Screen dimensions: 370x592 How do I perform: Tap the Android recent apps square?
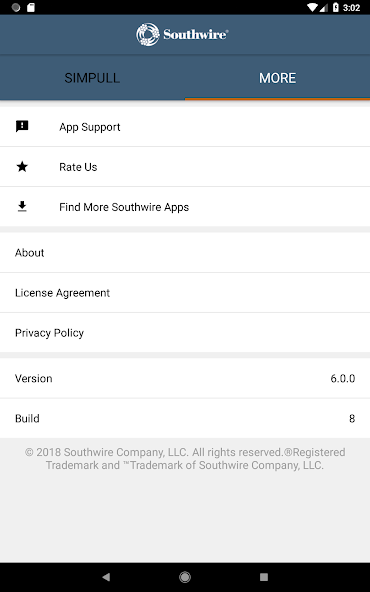(264, 577)
